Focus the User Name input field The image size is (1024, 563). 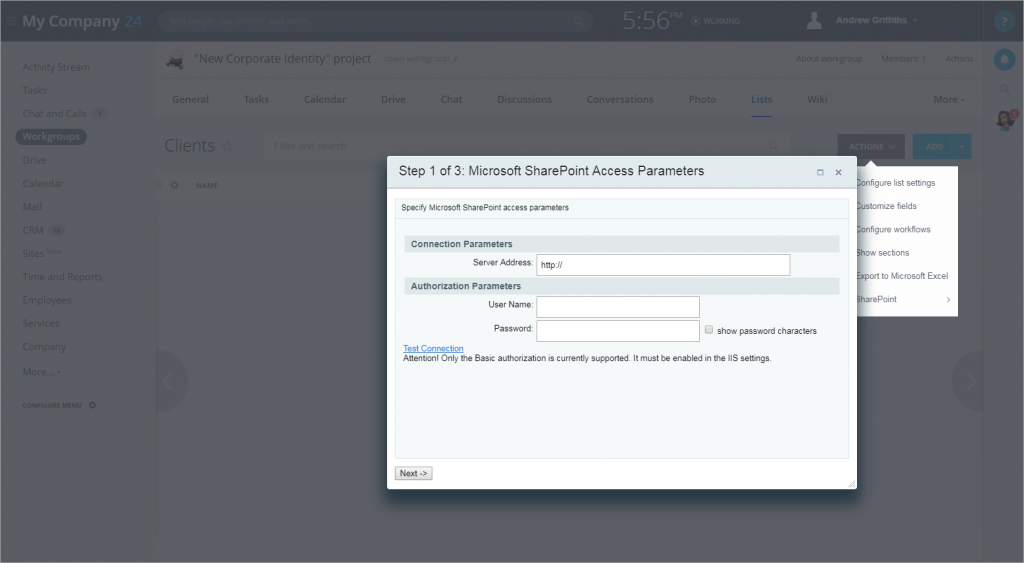[x=618, y=307]
